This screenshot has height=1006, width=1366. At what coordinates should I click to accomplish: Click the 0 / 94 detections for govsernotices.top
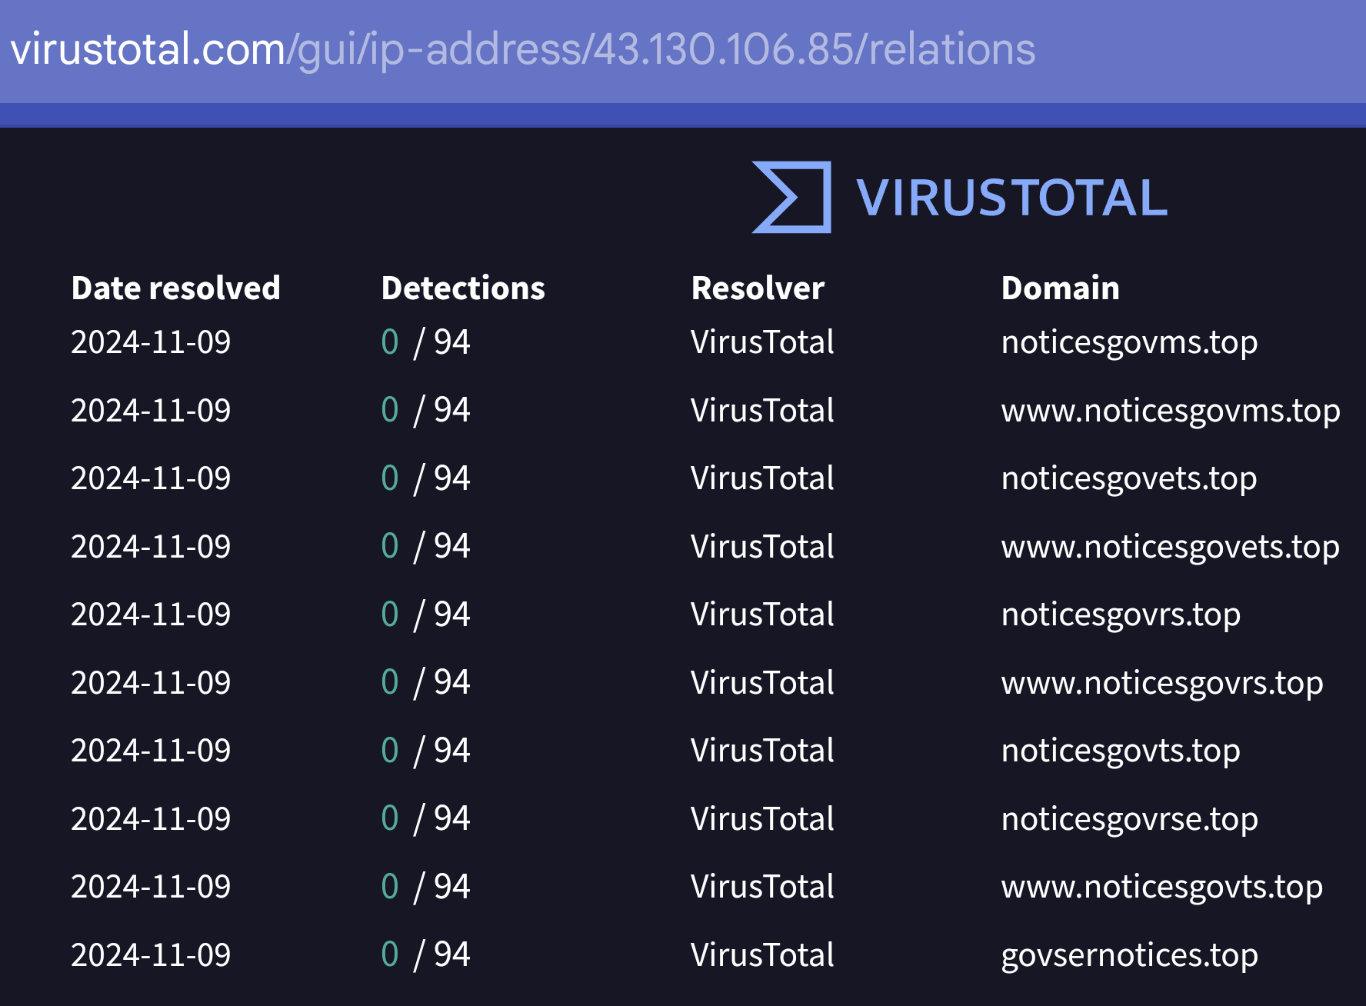(x=426, y=954)
